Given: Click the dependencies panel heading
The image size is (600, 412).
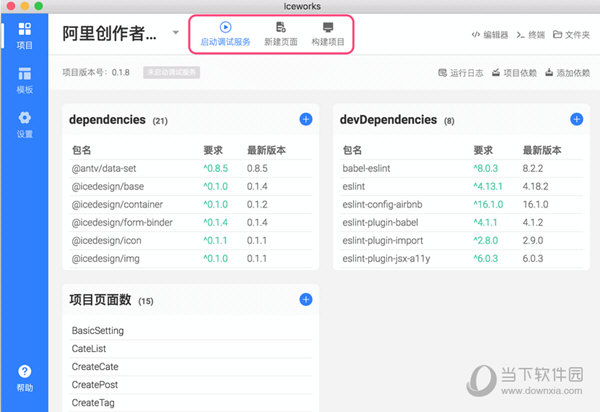Looking at the screenshot, I should pos(107,120).
